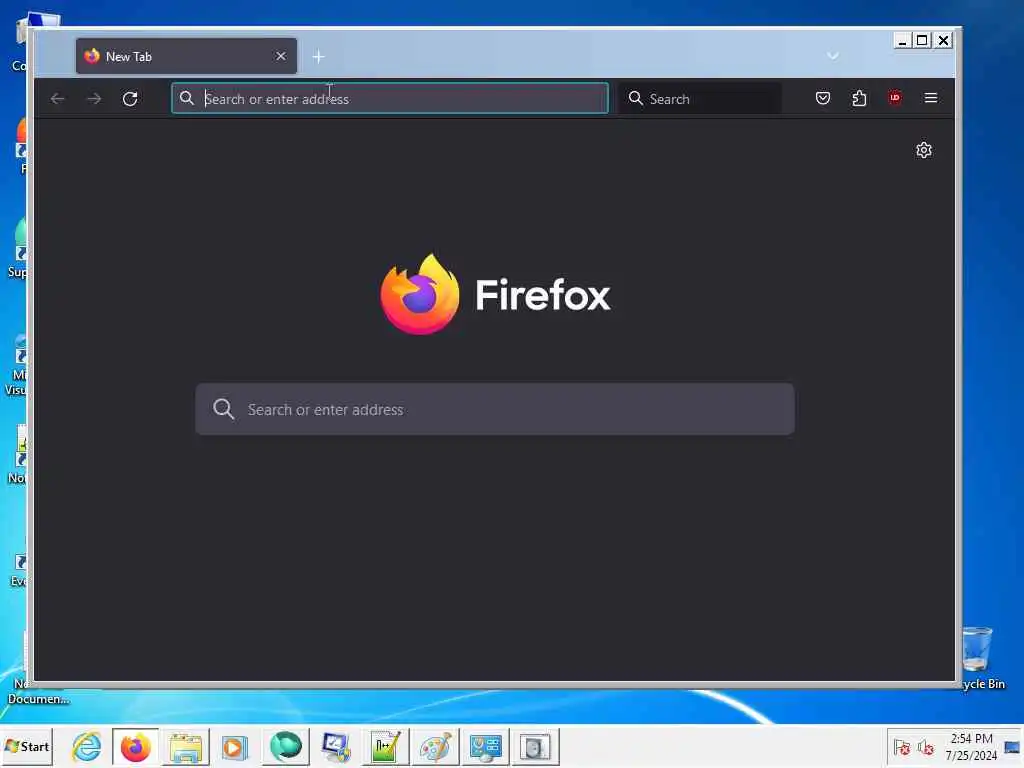The height and width of the screenshot is (768, 1024).
Task: Open the muted volume tray icon
Action: (x=925, y=747)
